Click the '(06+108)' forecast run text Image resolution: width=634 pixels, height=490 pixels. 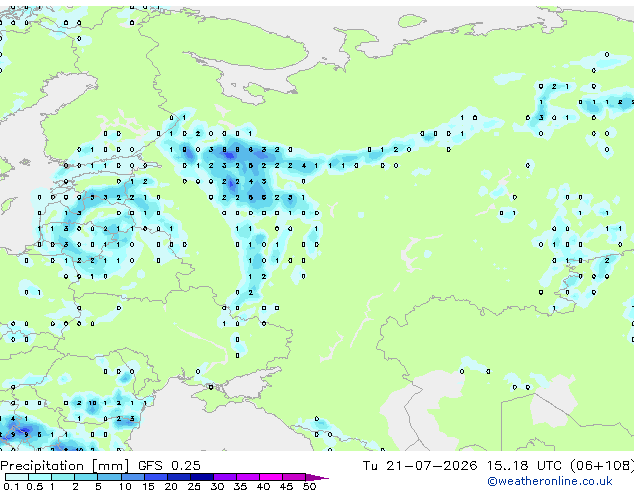602,465
